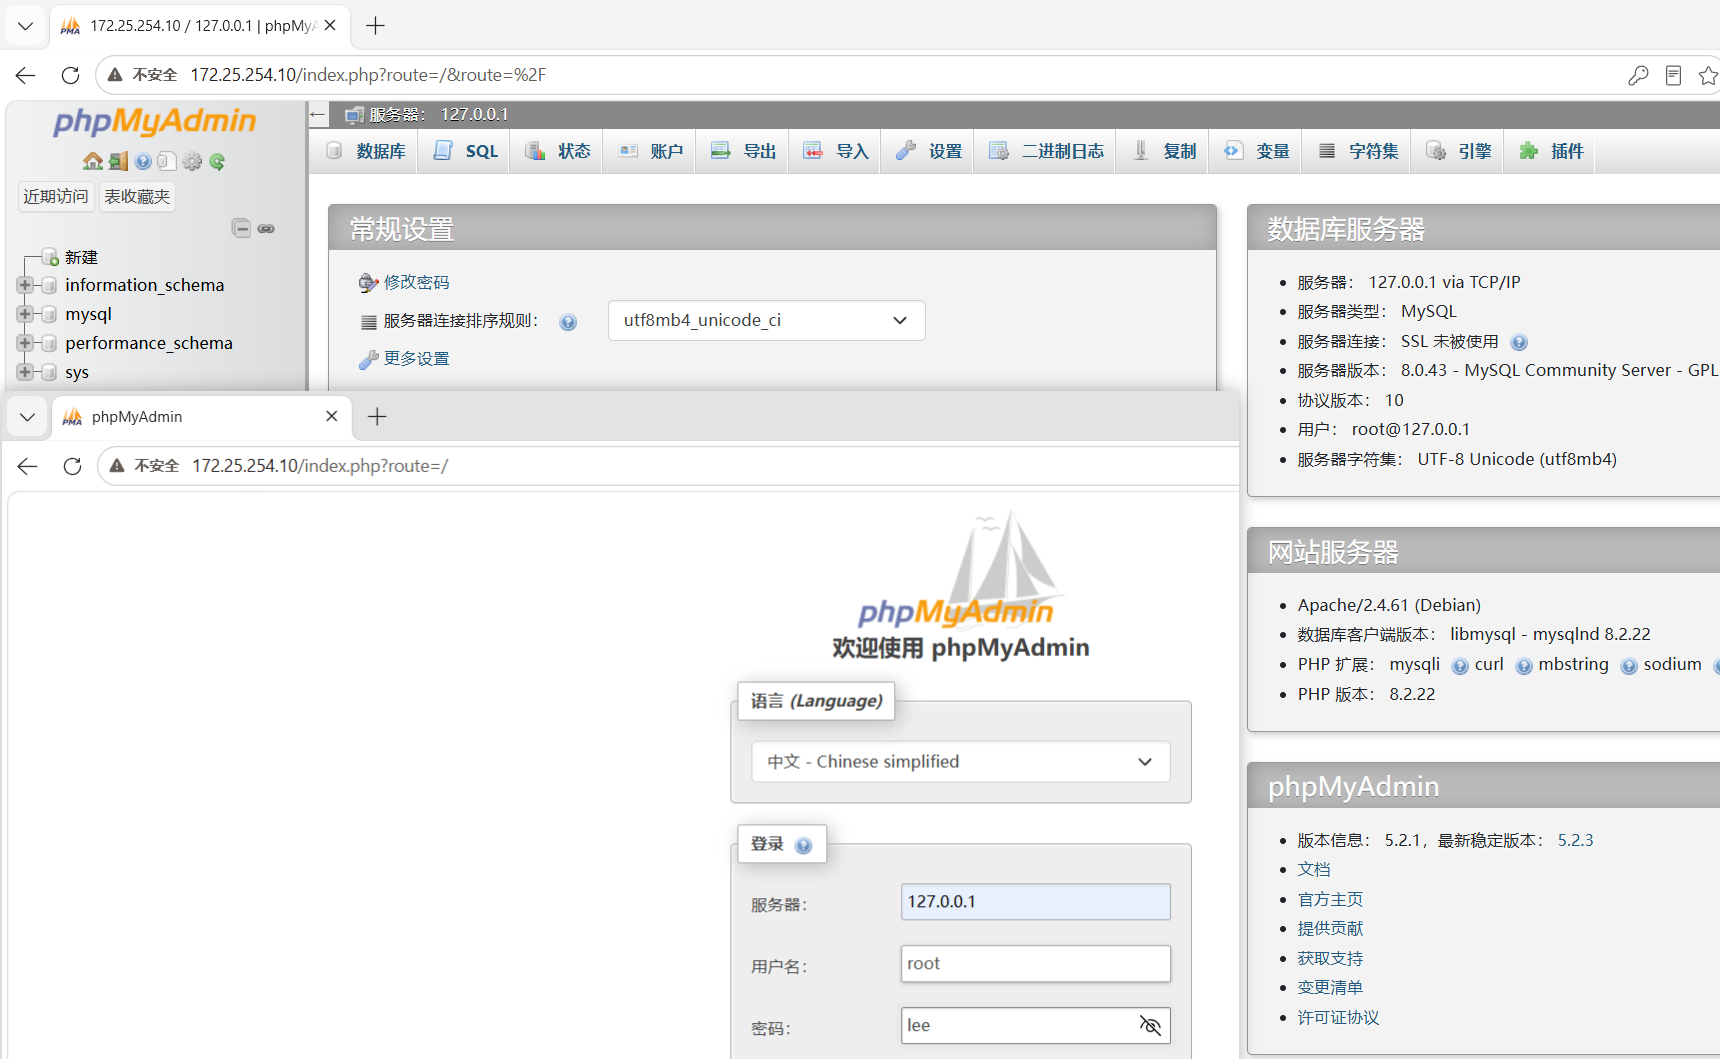Log out using the door icon
This screenshot has height=1059, width=1720.
118,161
